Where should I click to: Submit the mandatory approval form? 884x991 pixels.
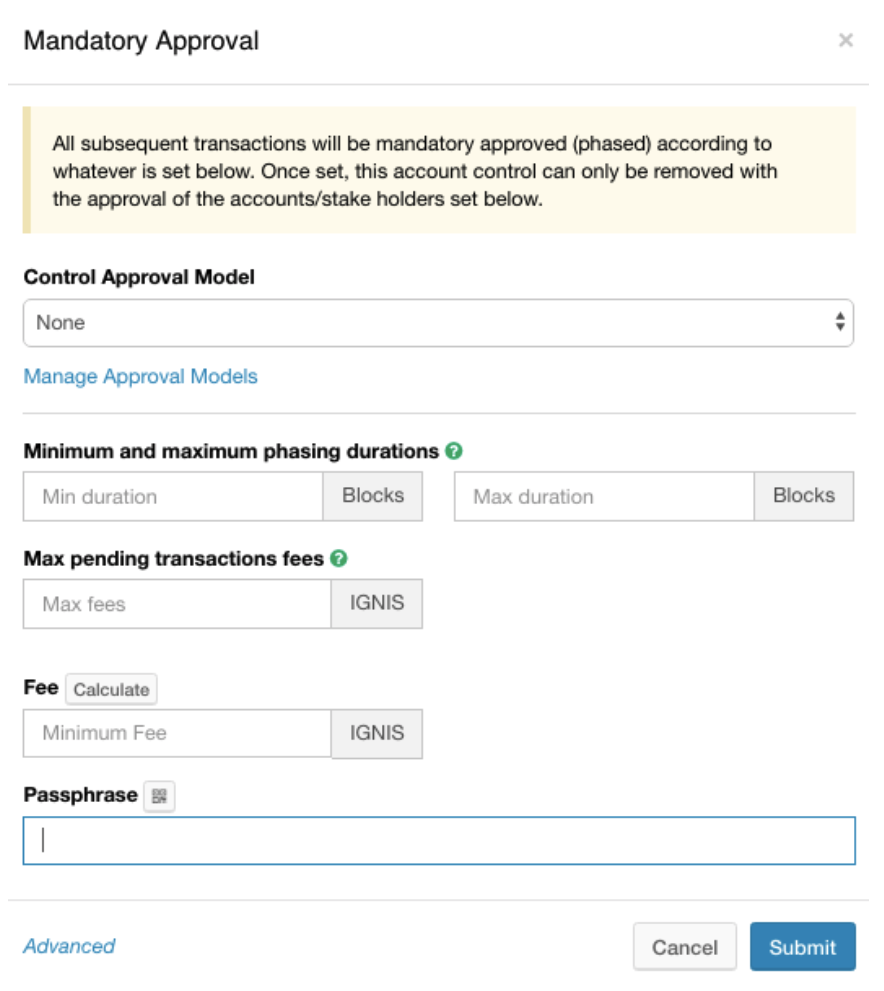[802, 947]
